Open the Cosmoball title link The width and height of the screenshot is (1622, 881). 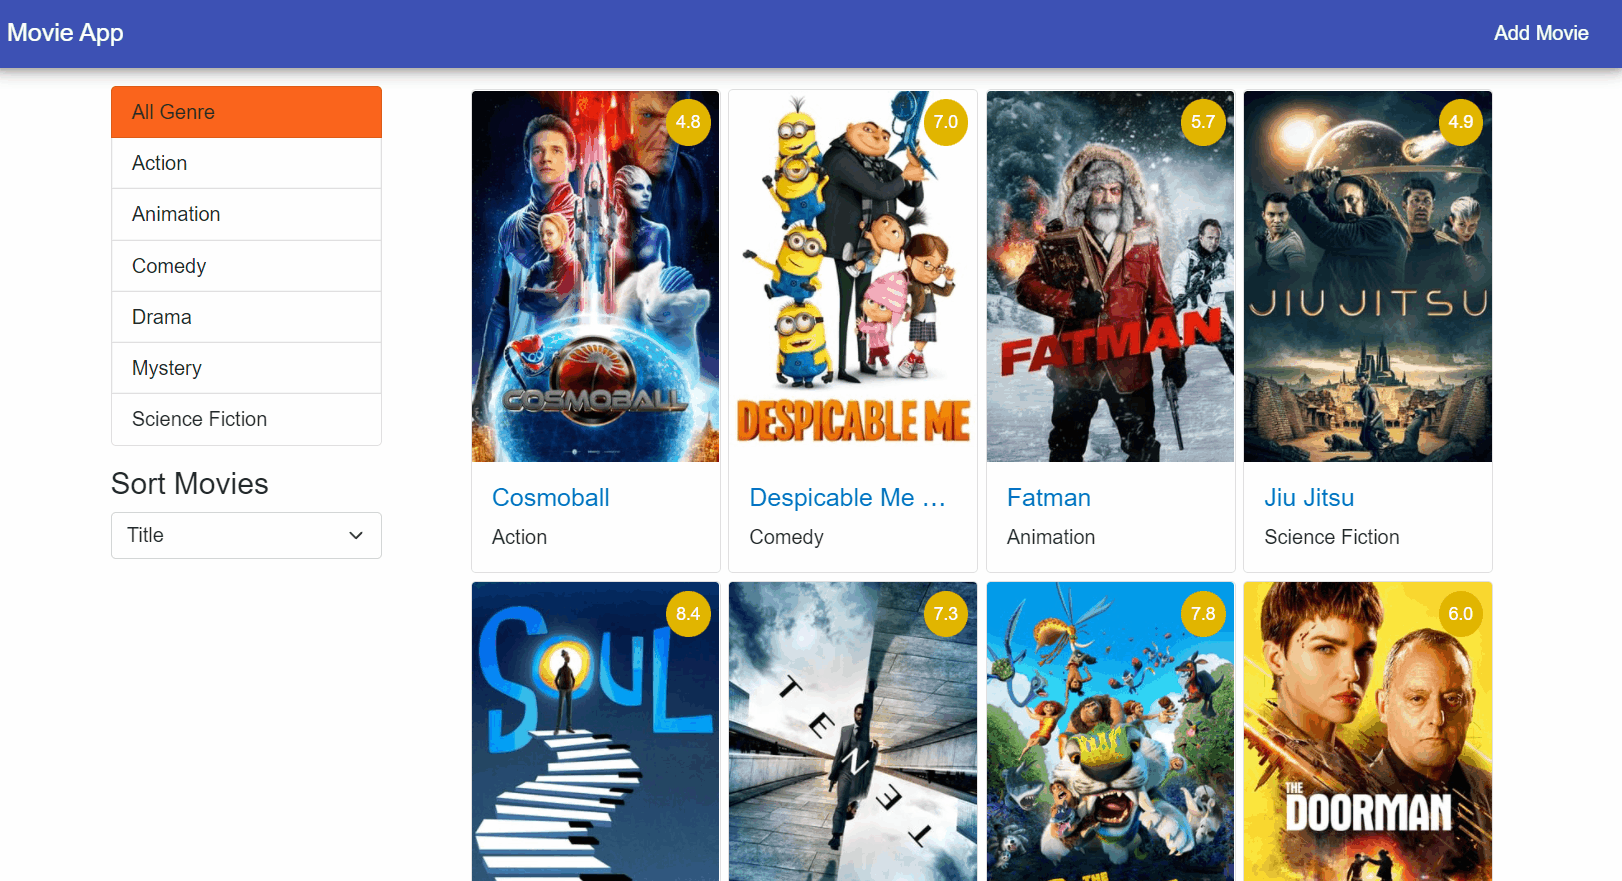(551, 498)
